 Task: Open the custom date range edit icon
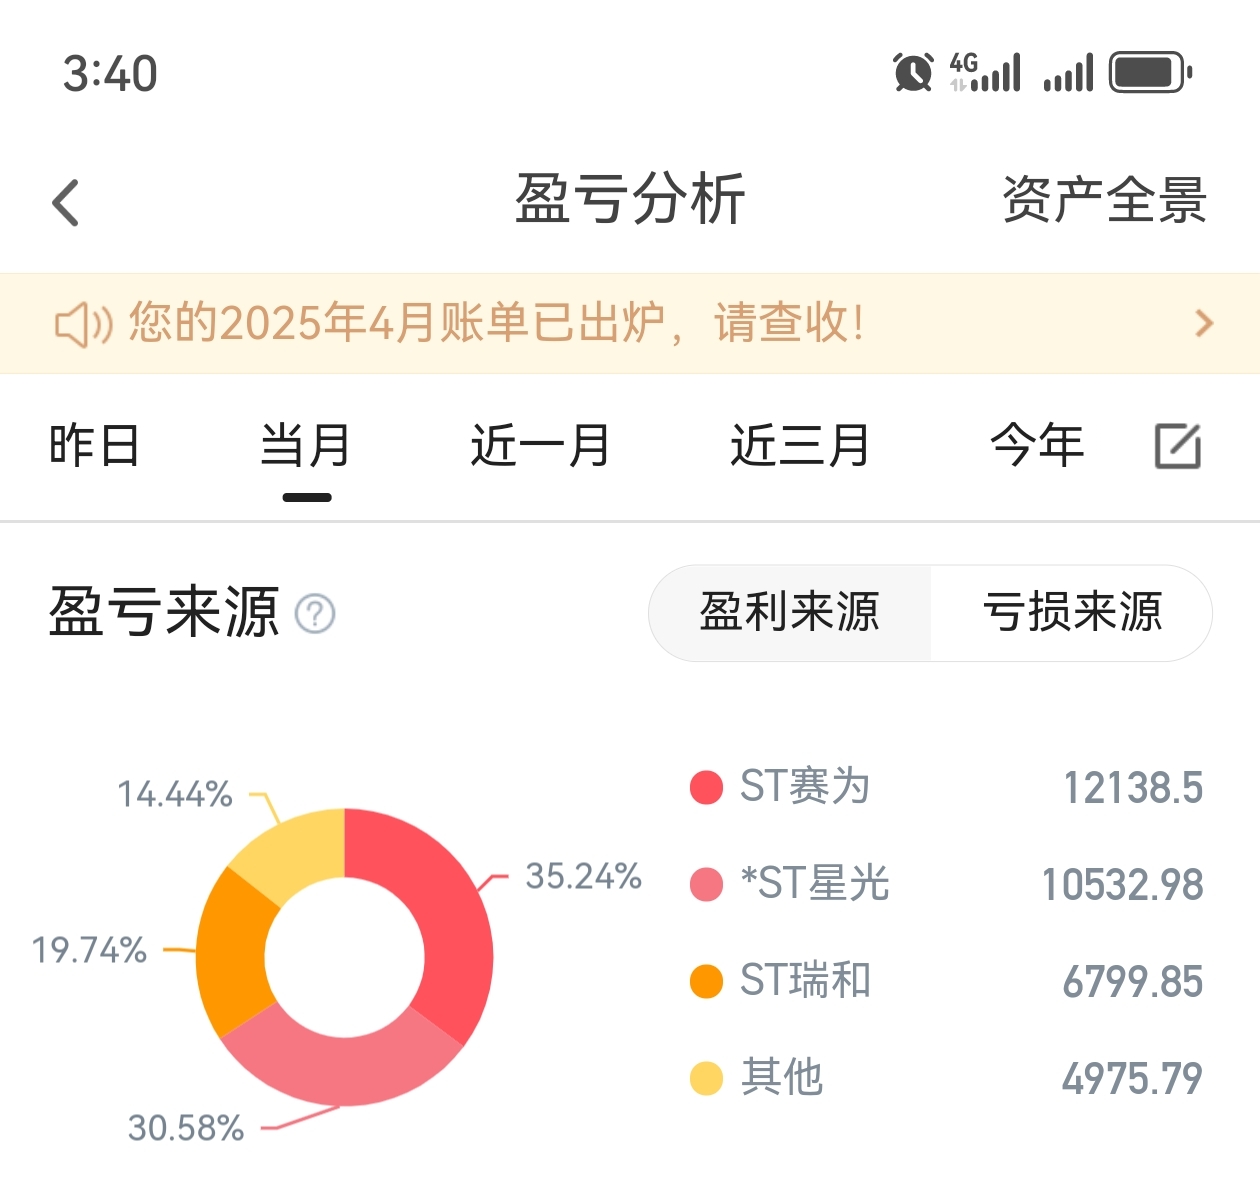tap(1177, 446)
